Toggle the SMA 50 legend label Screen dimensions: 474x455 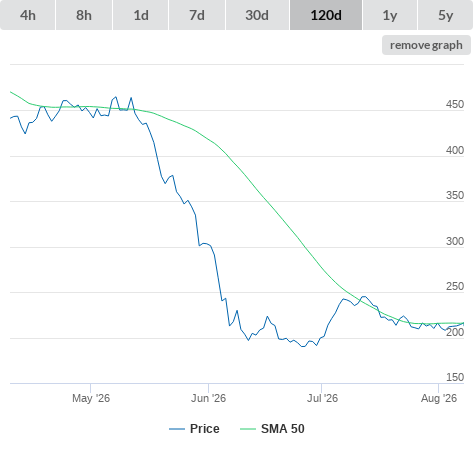[x=283, y=429]
